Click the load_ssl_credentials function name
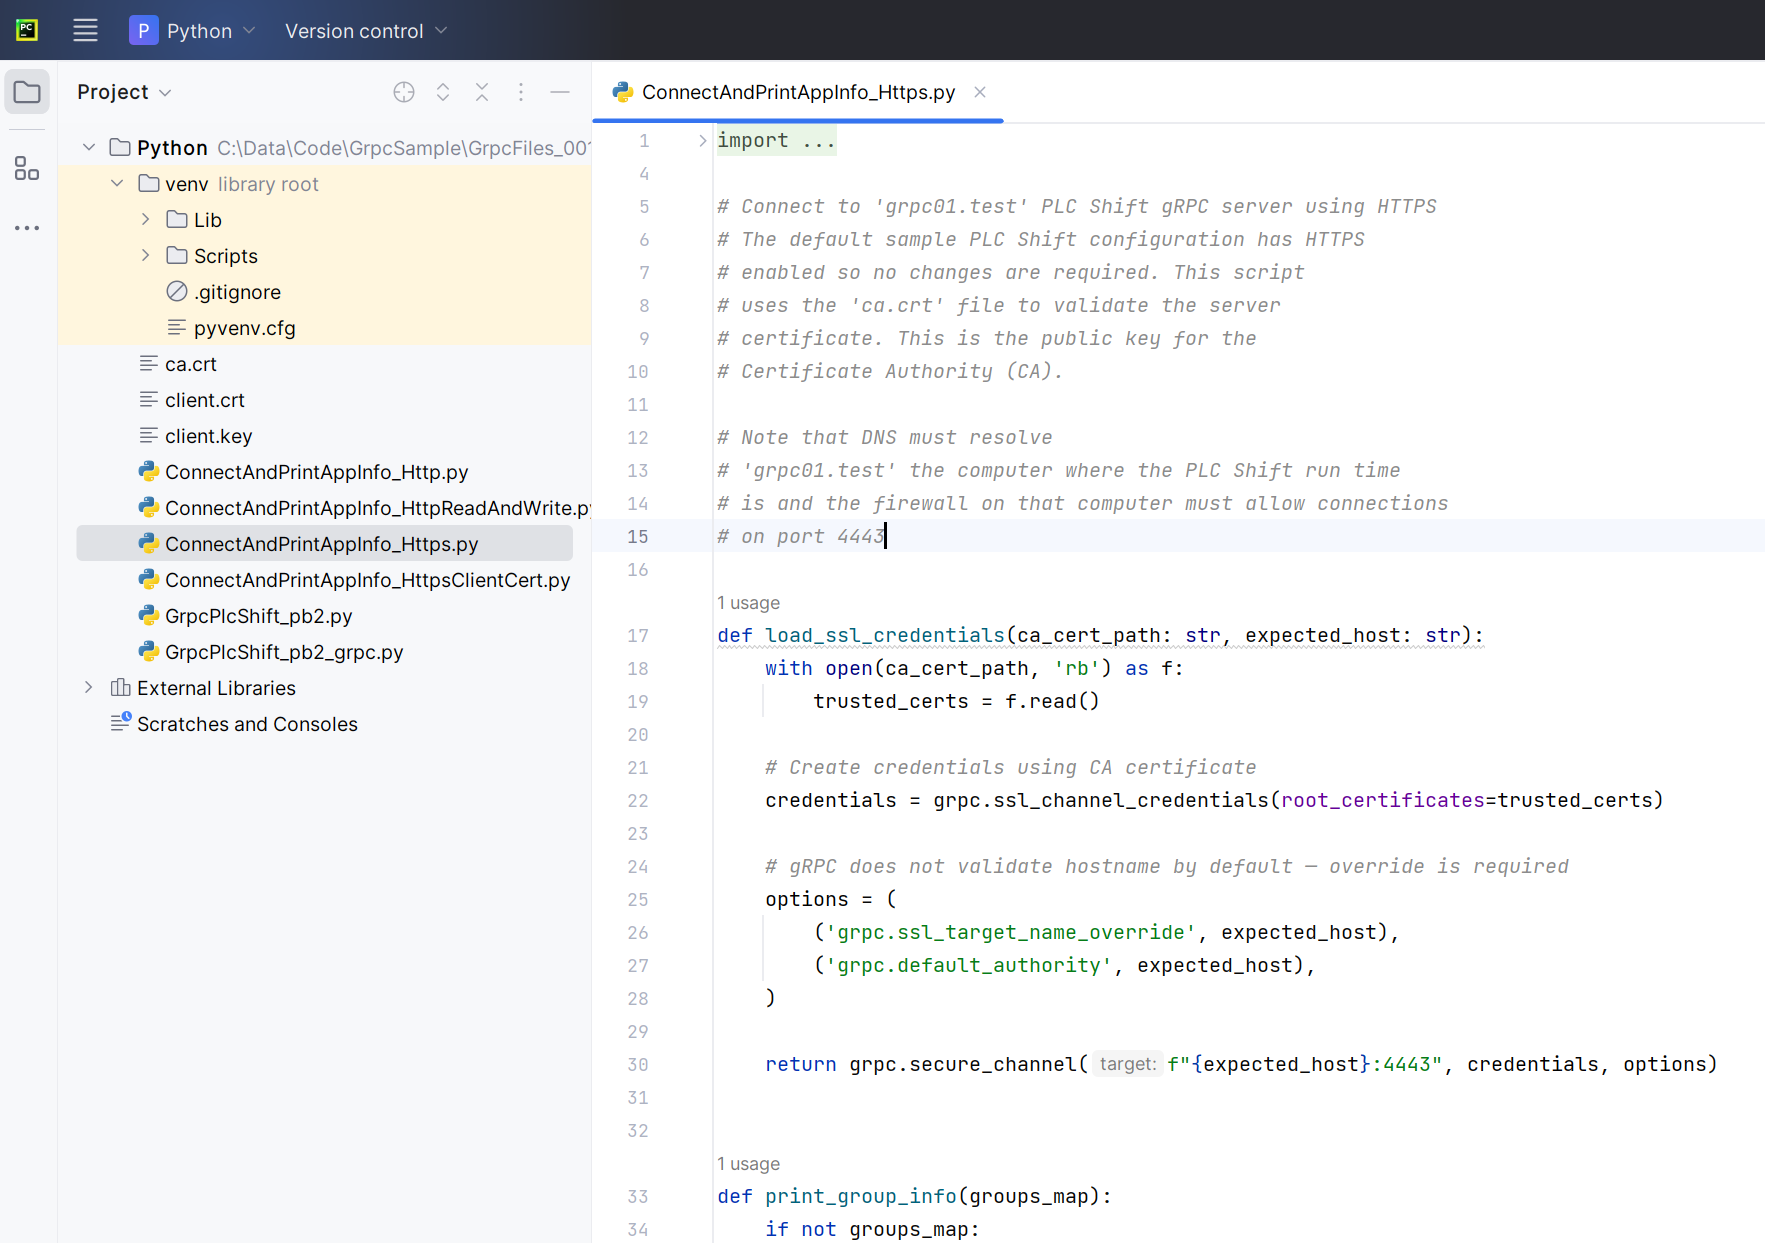Screen dimensions: 1765x1243 884,635
